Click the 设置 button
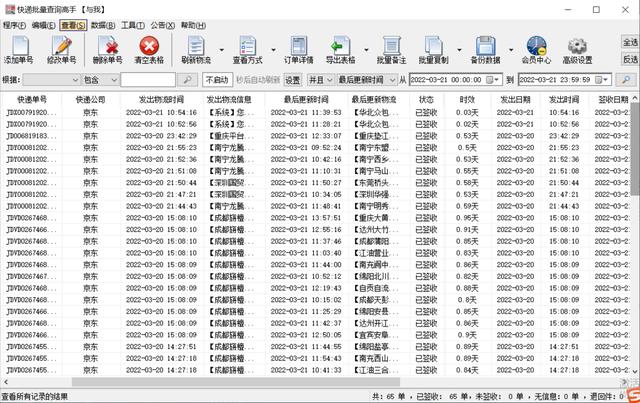Image resolution: width=640 pixels, height=403 pixels. [x=293, y=80]
